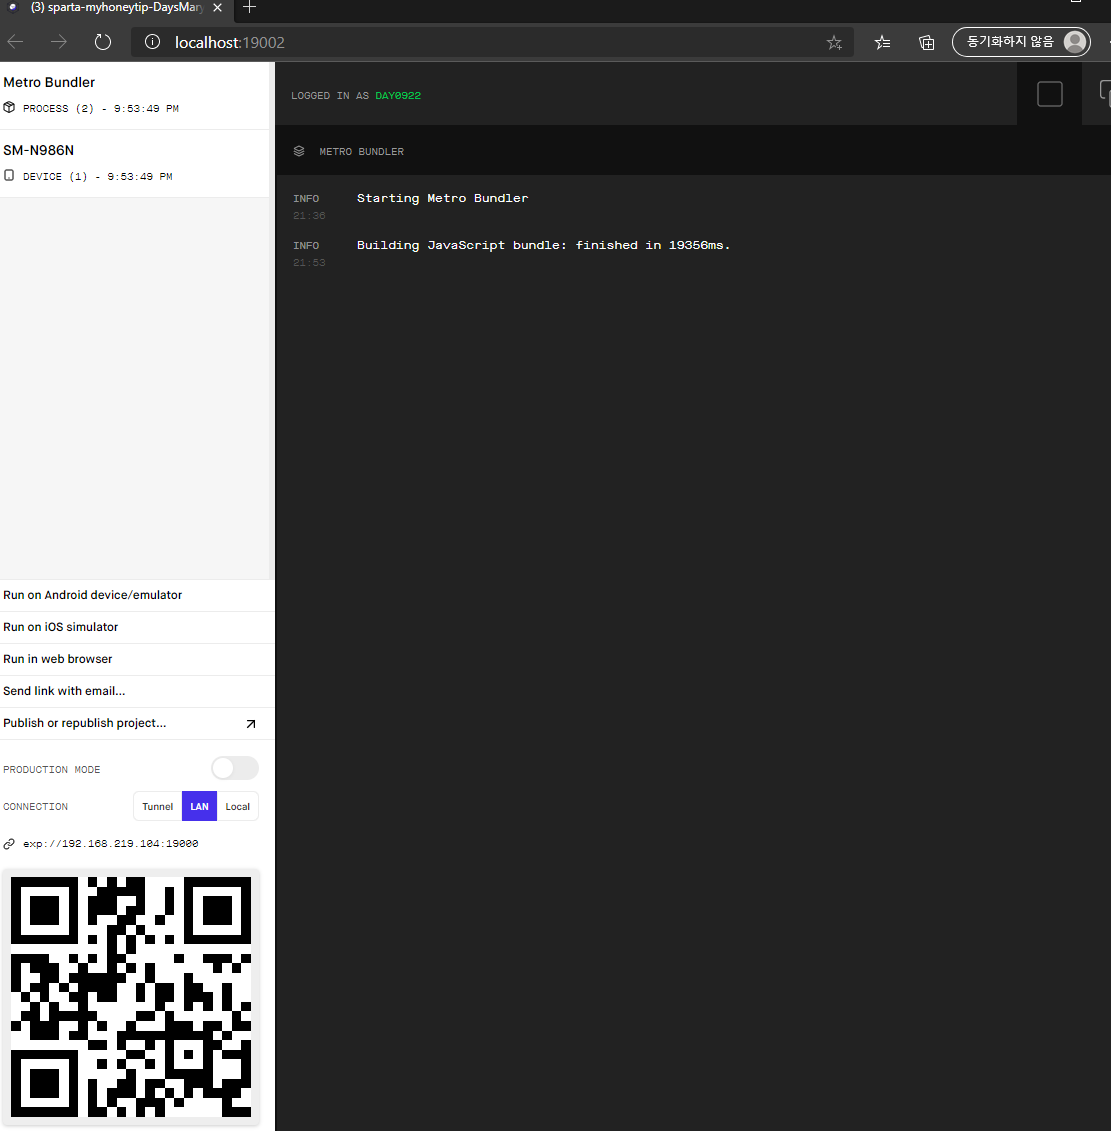Close the sparta-myhoneytip tab

[x=217, y=7]
